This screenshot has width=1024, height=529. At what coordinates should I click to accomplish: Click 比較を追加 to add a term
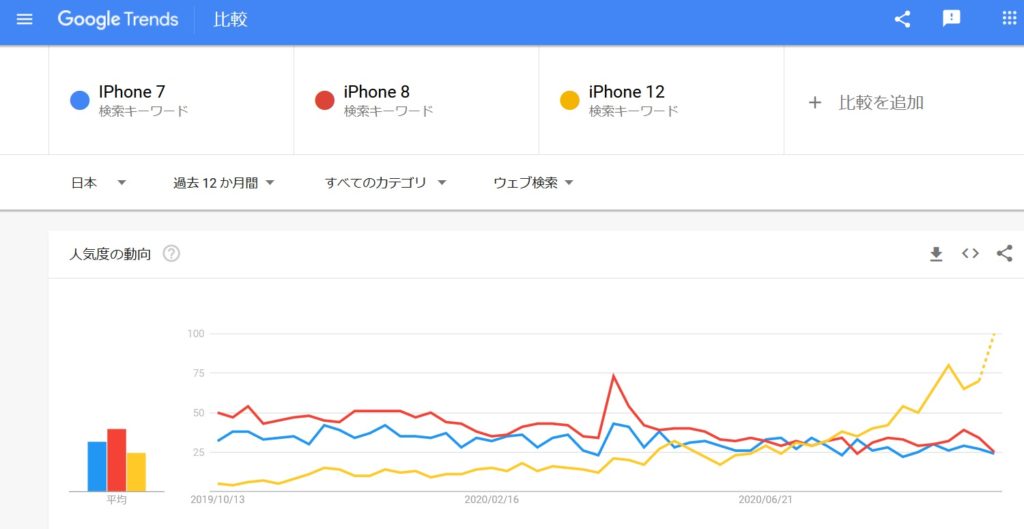(x=866, y=103)
